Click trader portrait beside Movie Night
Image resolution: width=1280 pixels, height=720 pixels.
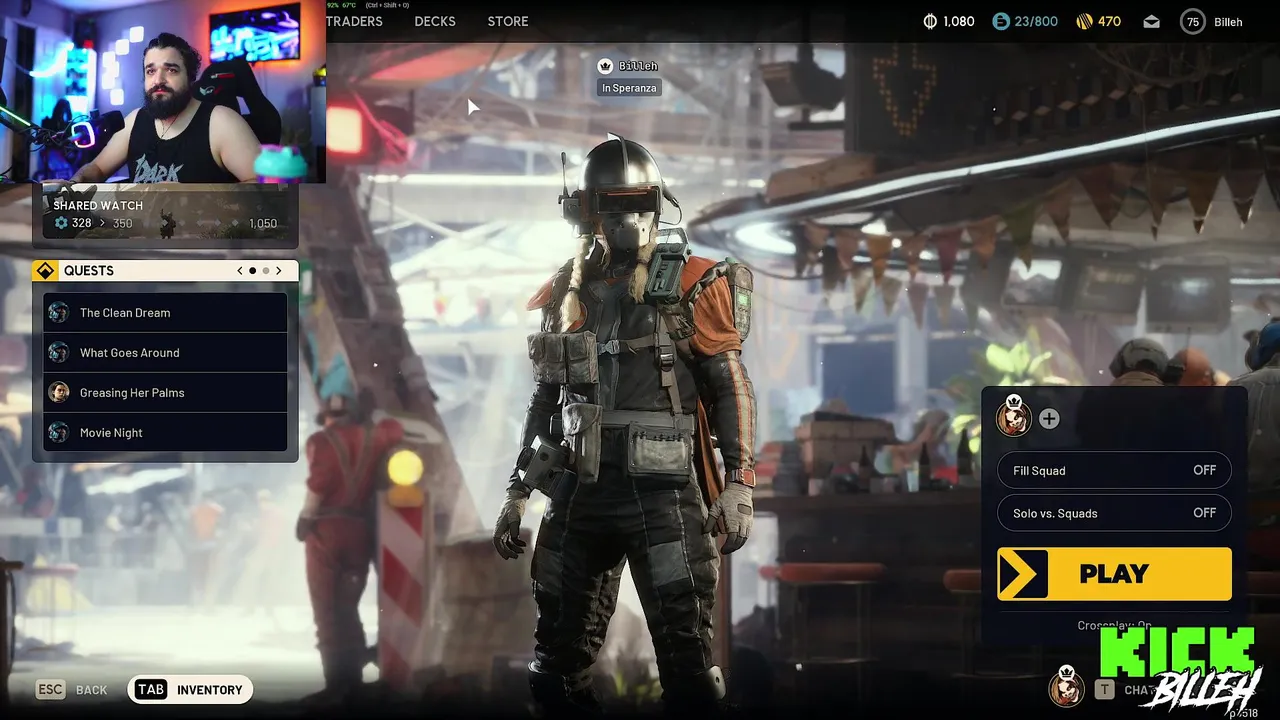(59, 433)
